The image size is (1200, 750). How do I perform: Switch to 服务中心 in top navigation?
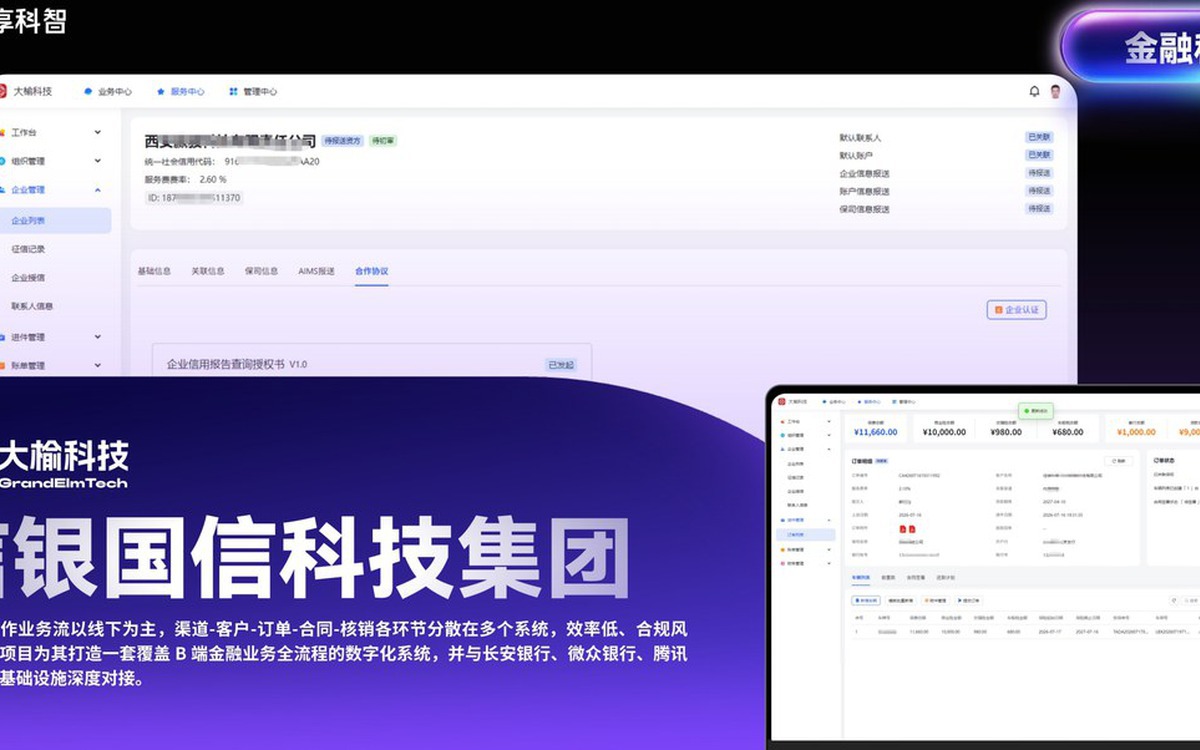[x=180, y=91]
